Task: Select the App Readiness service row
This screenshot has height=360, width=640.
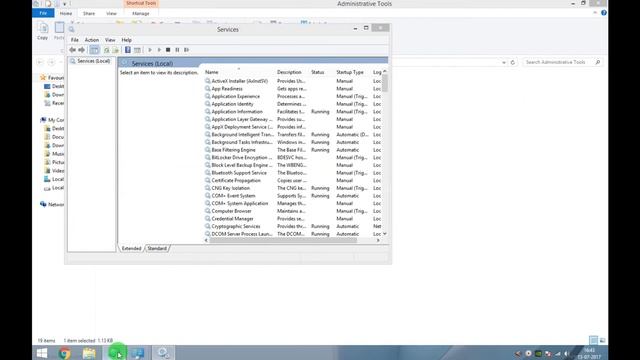Action: point(293,89)
